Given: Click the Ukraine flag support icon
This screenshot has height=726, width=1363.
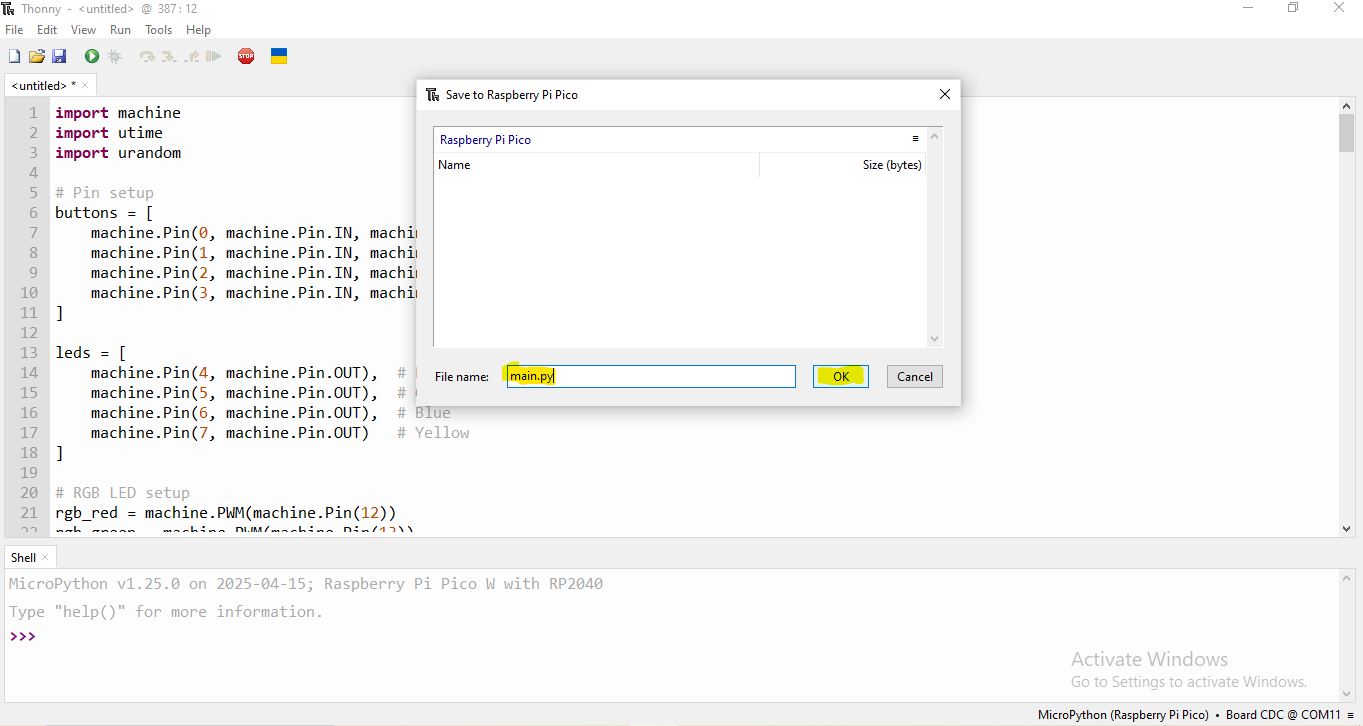Looking at the screenshot, I should pos(279,57).
